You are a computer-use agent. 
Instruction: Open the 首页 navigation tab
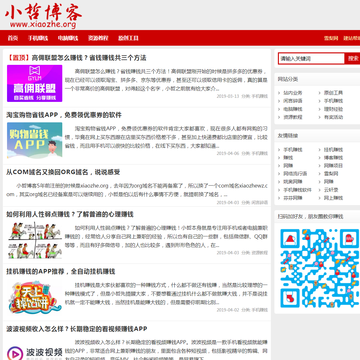click(13, 38)
